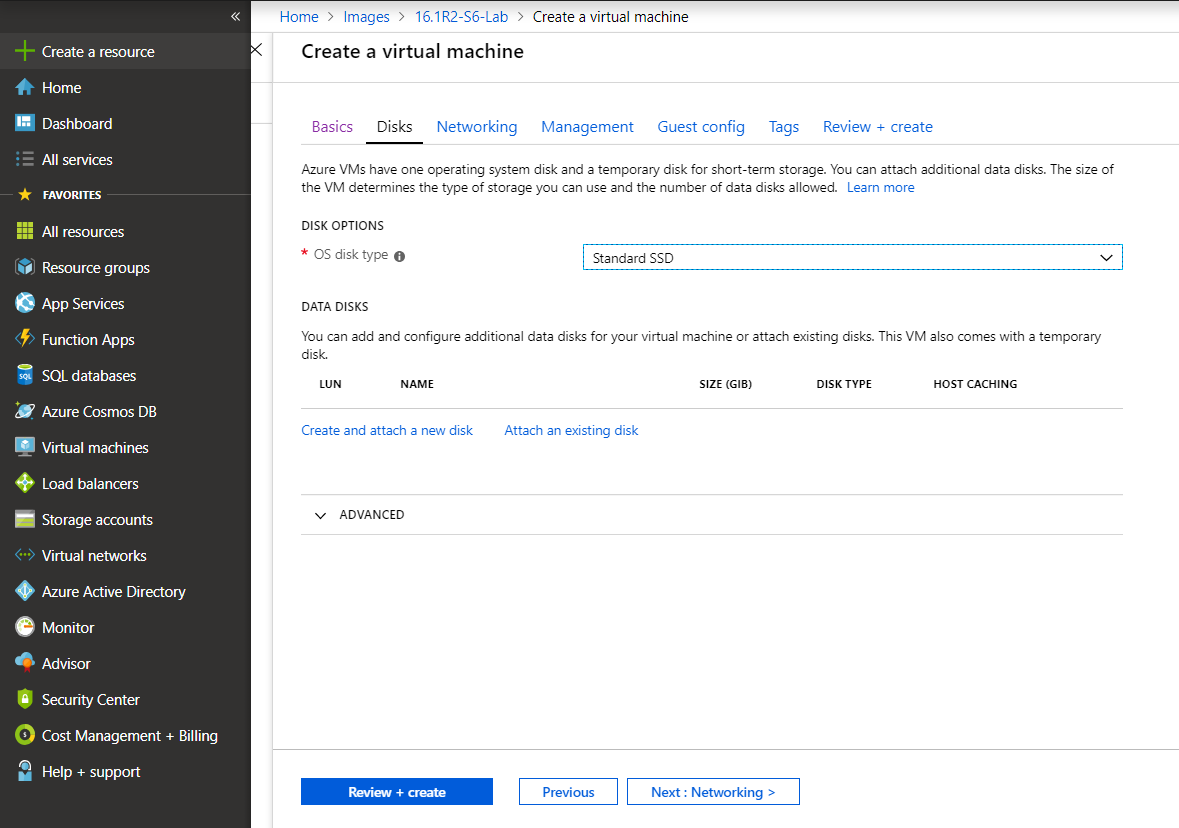Open Storage accounts in sidebar
Viewport: 1179px width, 828px height.
(125, 520)
